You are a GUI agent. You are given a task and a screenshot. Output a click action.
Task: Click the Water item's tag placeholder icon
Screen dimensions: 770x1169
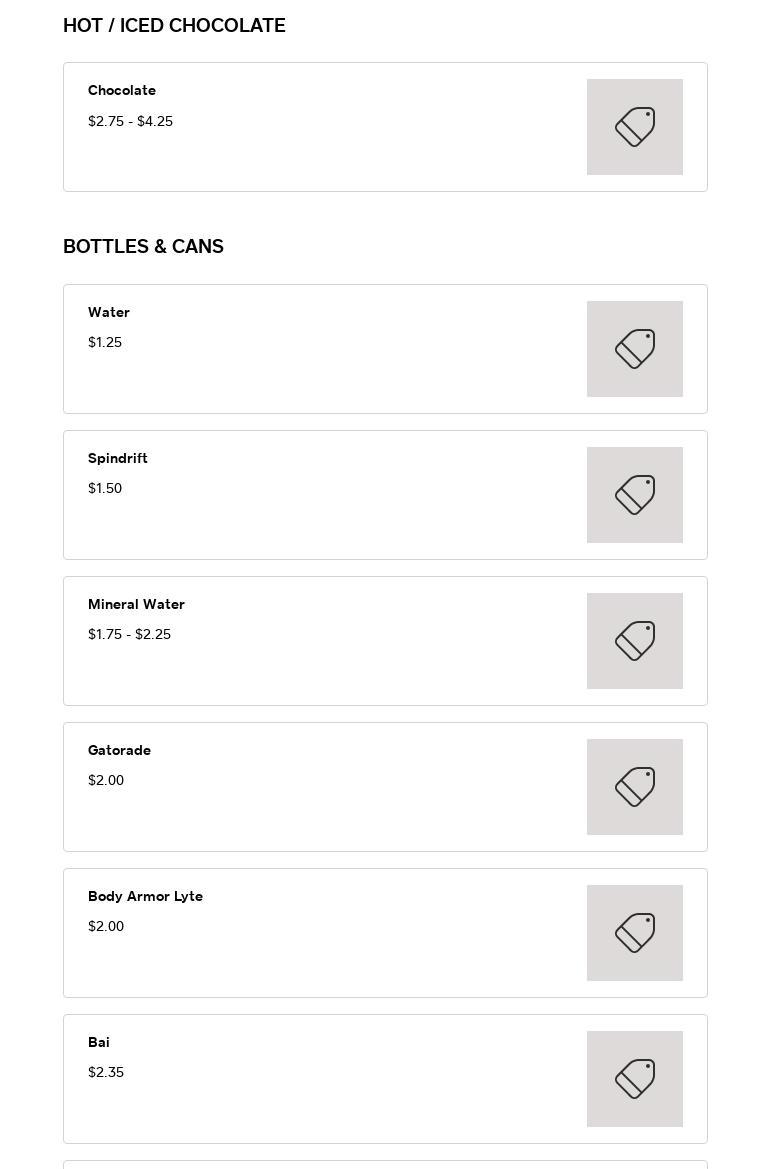point(635,349)
